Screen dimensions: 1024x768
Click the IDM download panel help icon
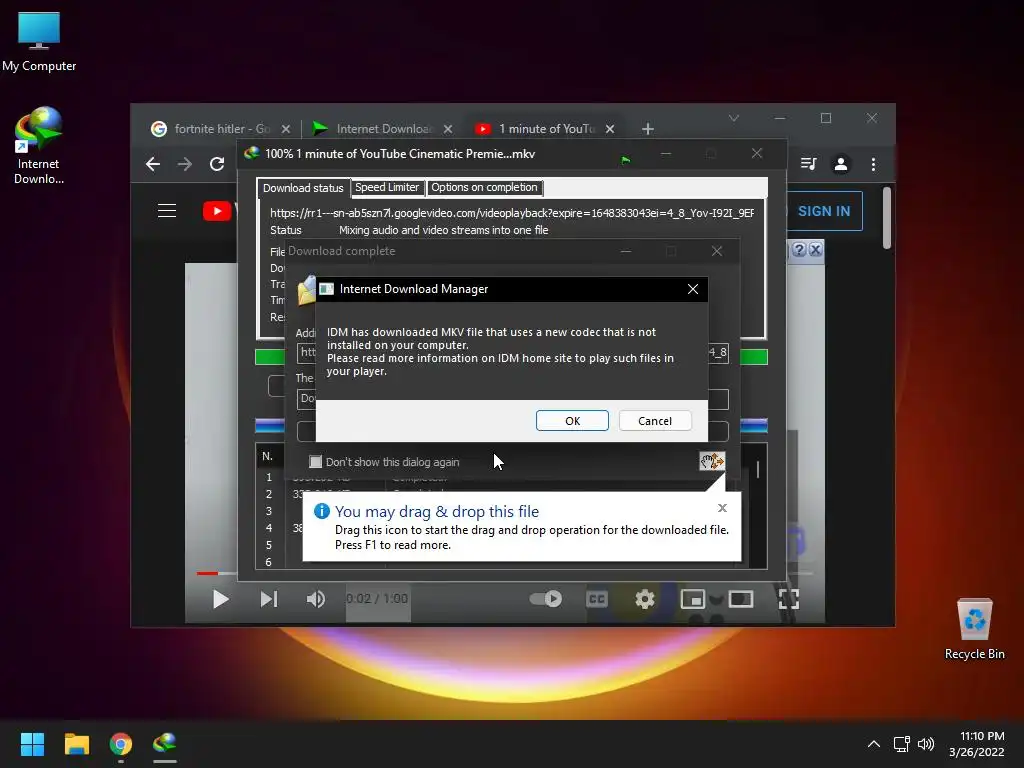click(x=799, y=249)
